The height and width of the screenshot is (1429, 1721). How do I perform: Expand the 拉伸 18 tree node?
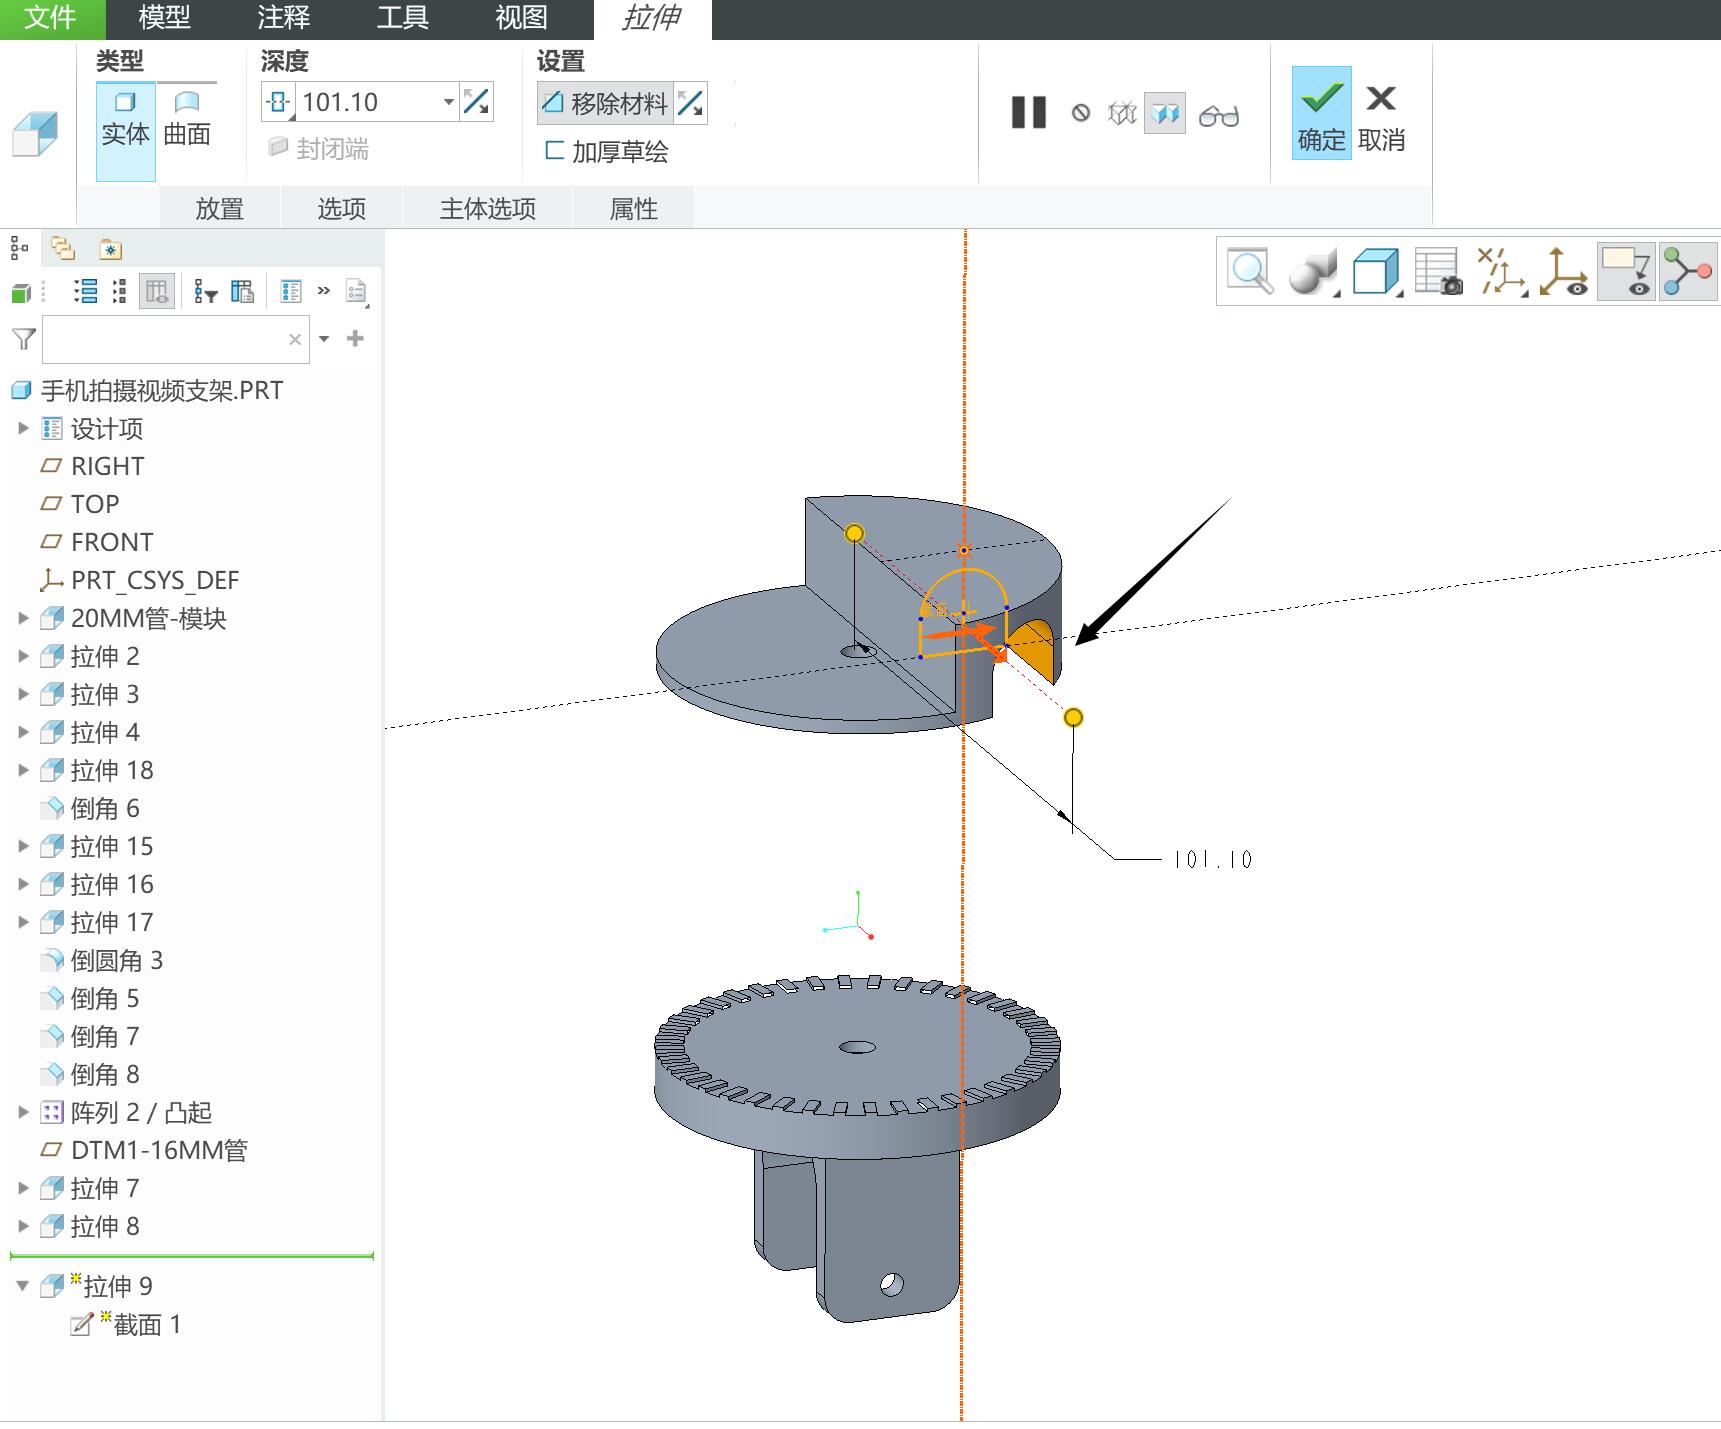click(23, 770)
